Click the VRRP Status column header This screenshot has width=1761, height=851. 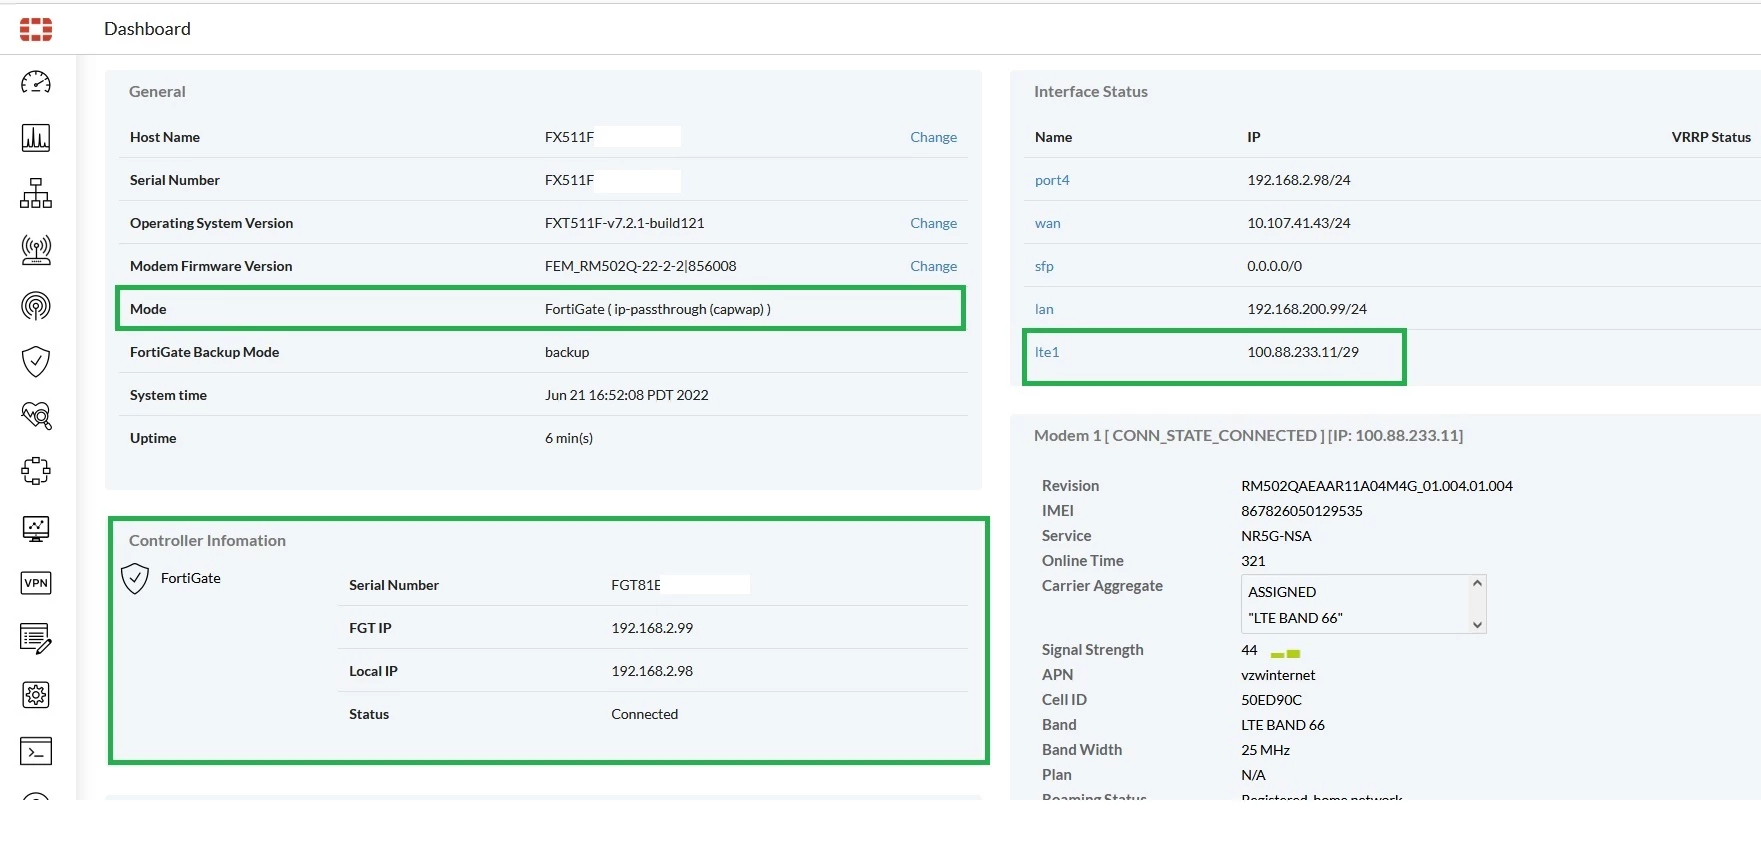(1710, 137)
